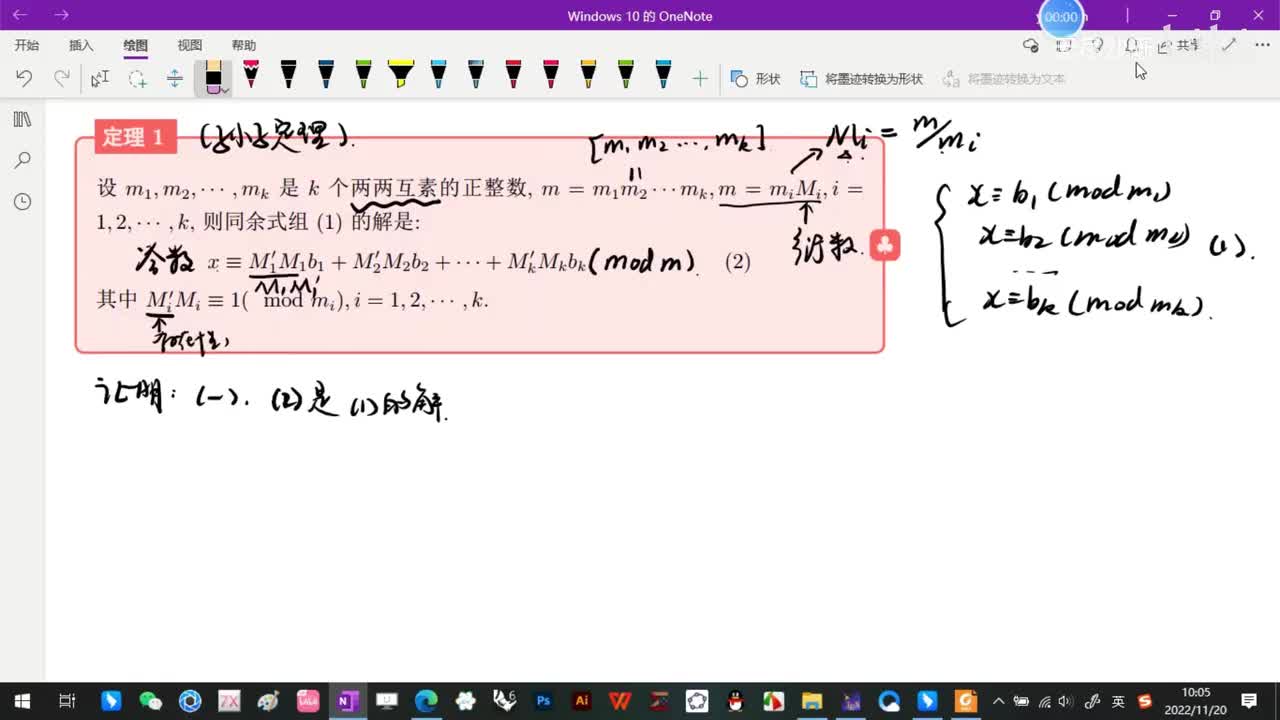
Task: Open search from the left sidebar
Action: coord(22,160)
